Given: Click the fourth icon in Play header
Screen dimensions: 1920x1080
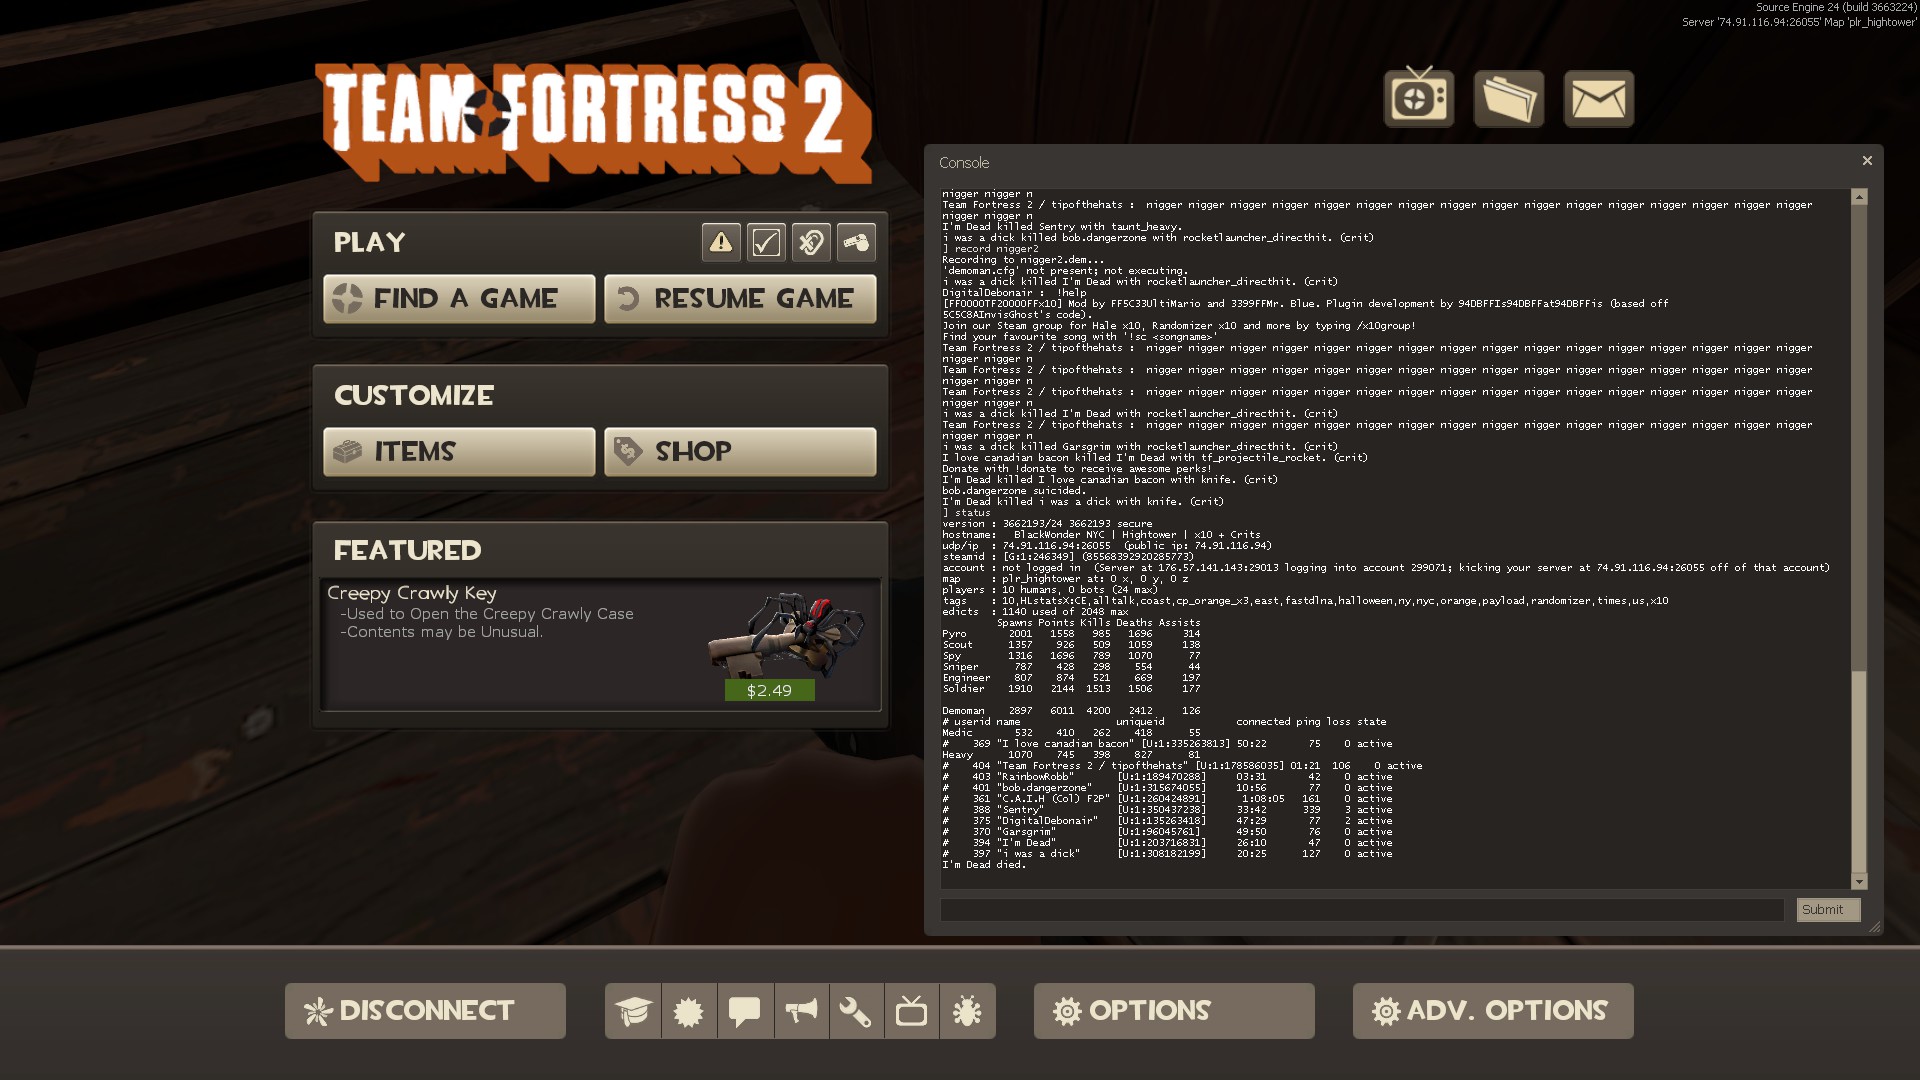Looking at the screenshot, I should coord(856,242).
